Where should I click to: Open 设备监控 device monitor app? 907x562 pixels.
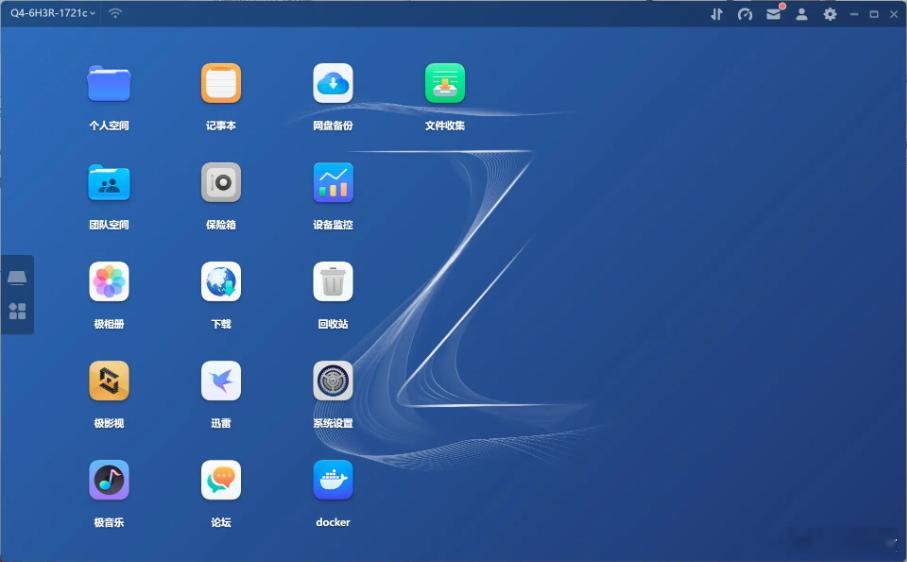click(x=333, y=183)
